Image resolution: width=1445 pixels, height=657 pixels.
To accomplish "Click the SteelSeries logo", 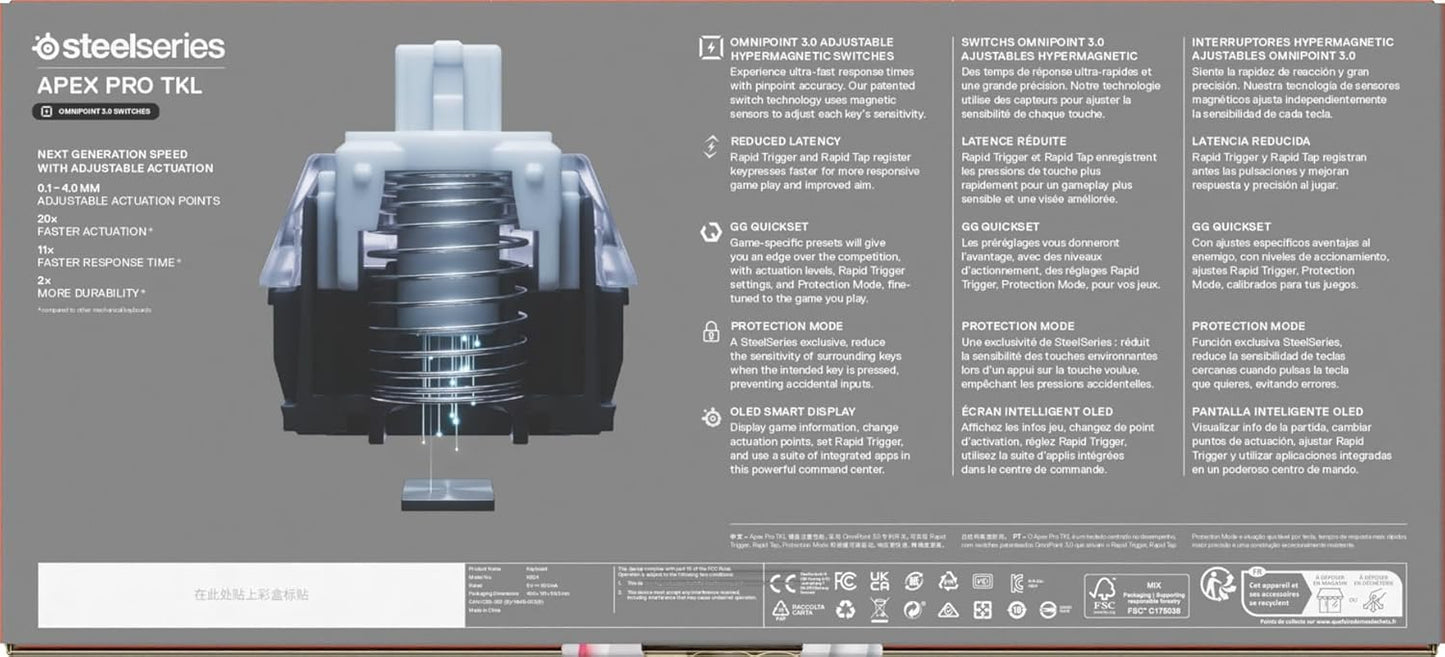I will point(128,47).
